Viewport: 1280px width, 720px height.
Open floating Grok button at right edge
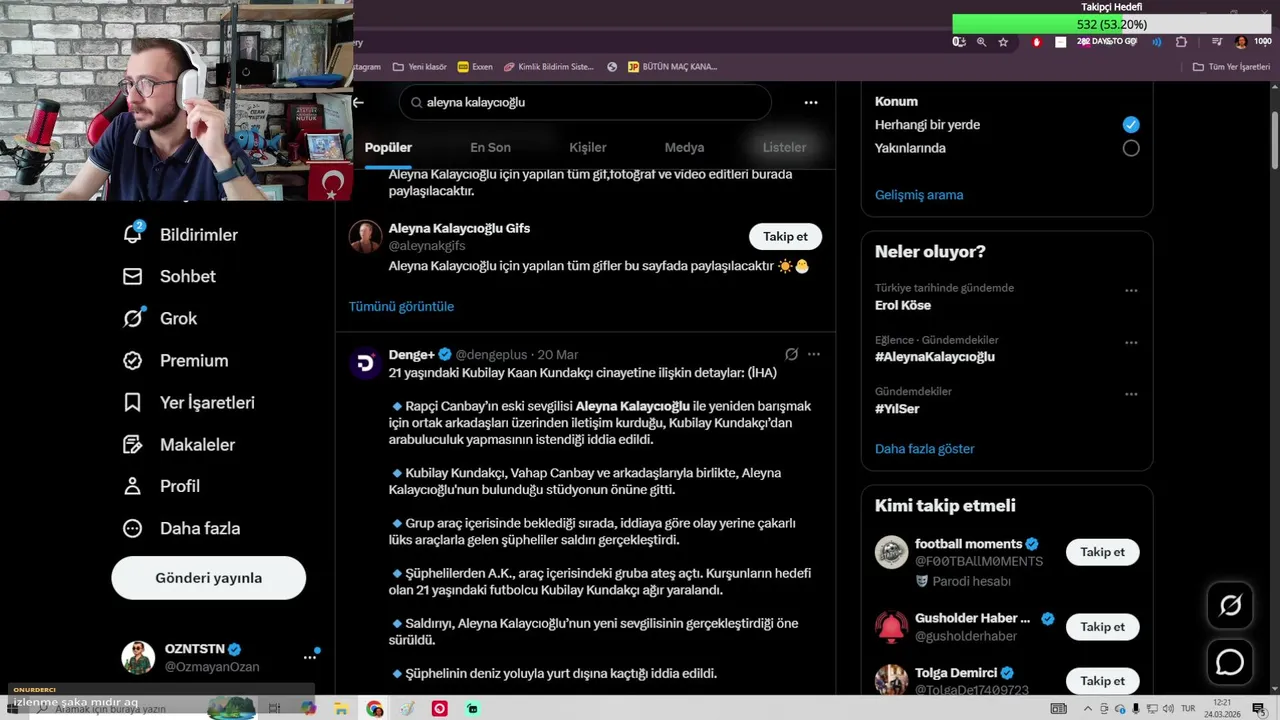(x=1230, y=605)
